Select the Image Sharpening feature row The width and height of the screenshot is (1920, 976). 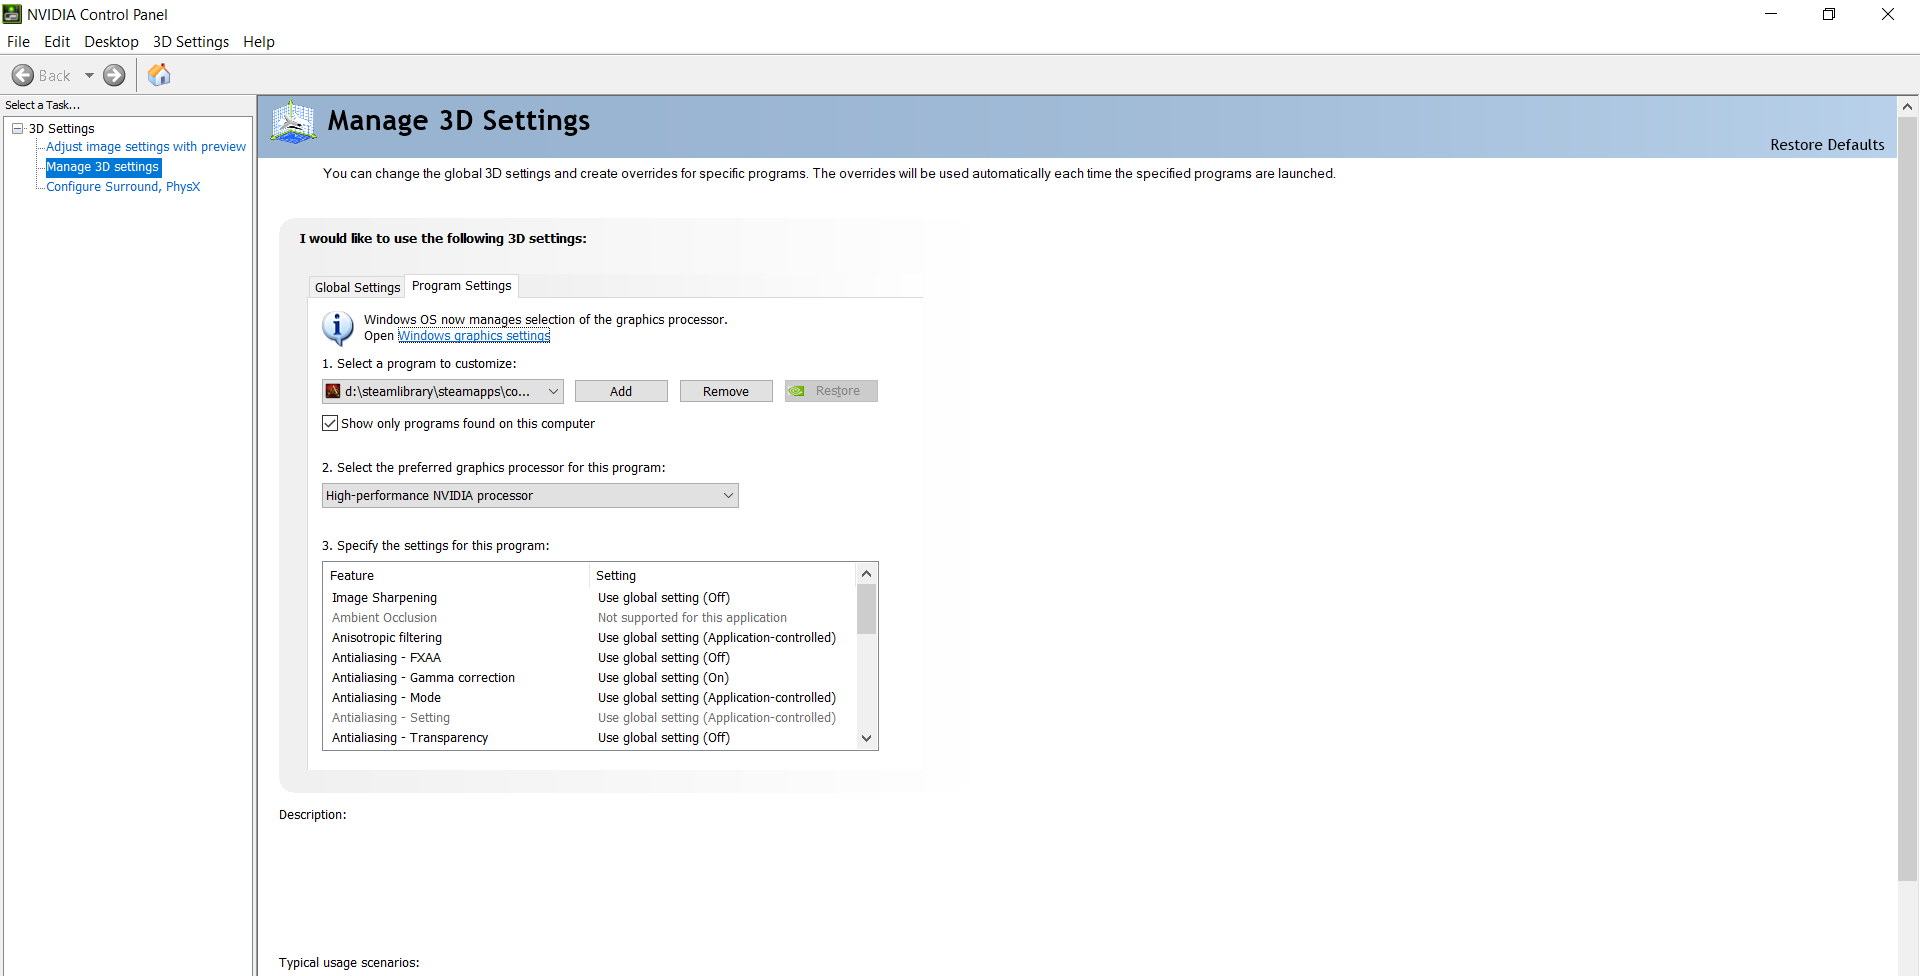(x=590, y=598)
